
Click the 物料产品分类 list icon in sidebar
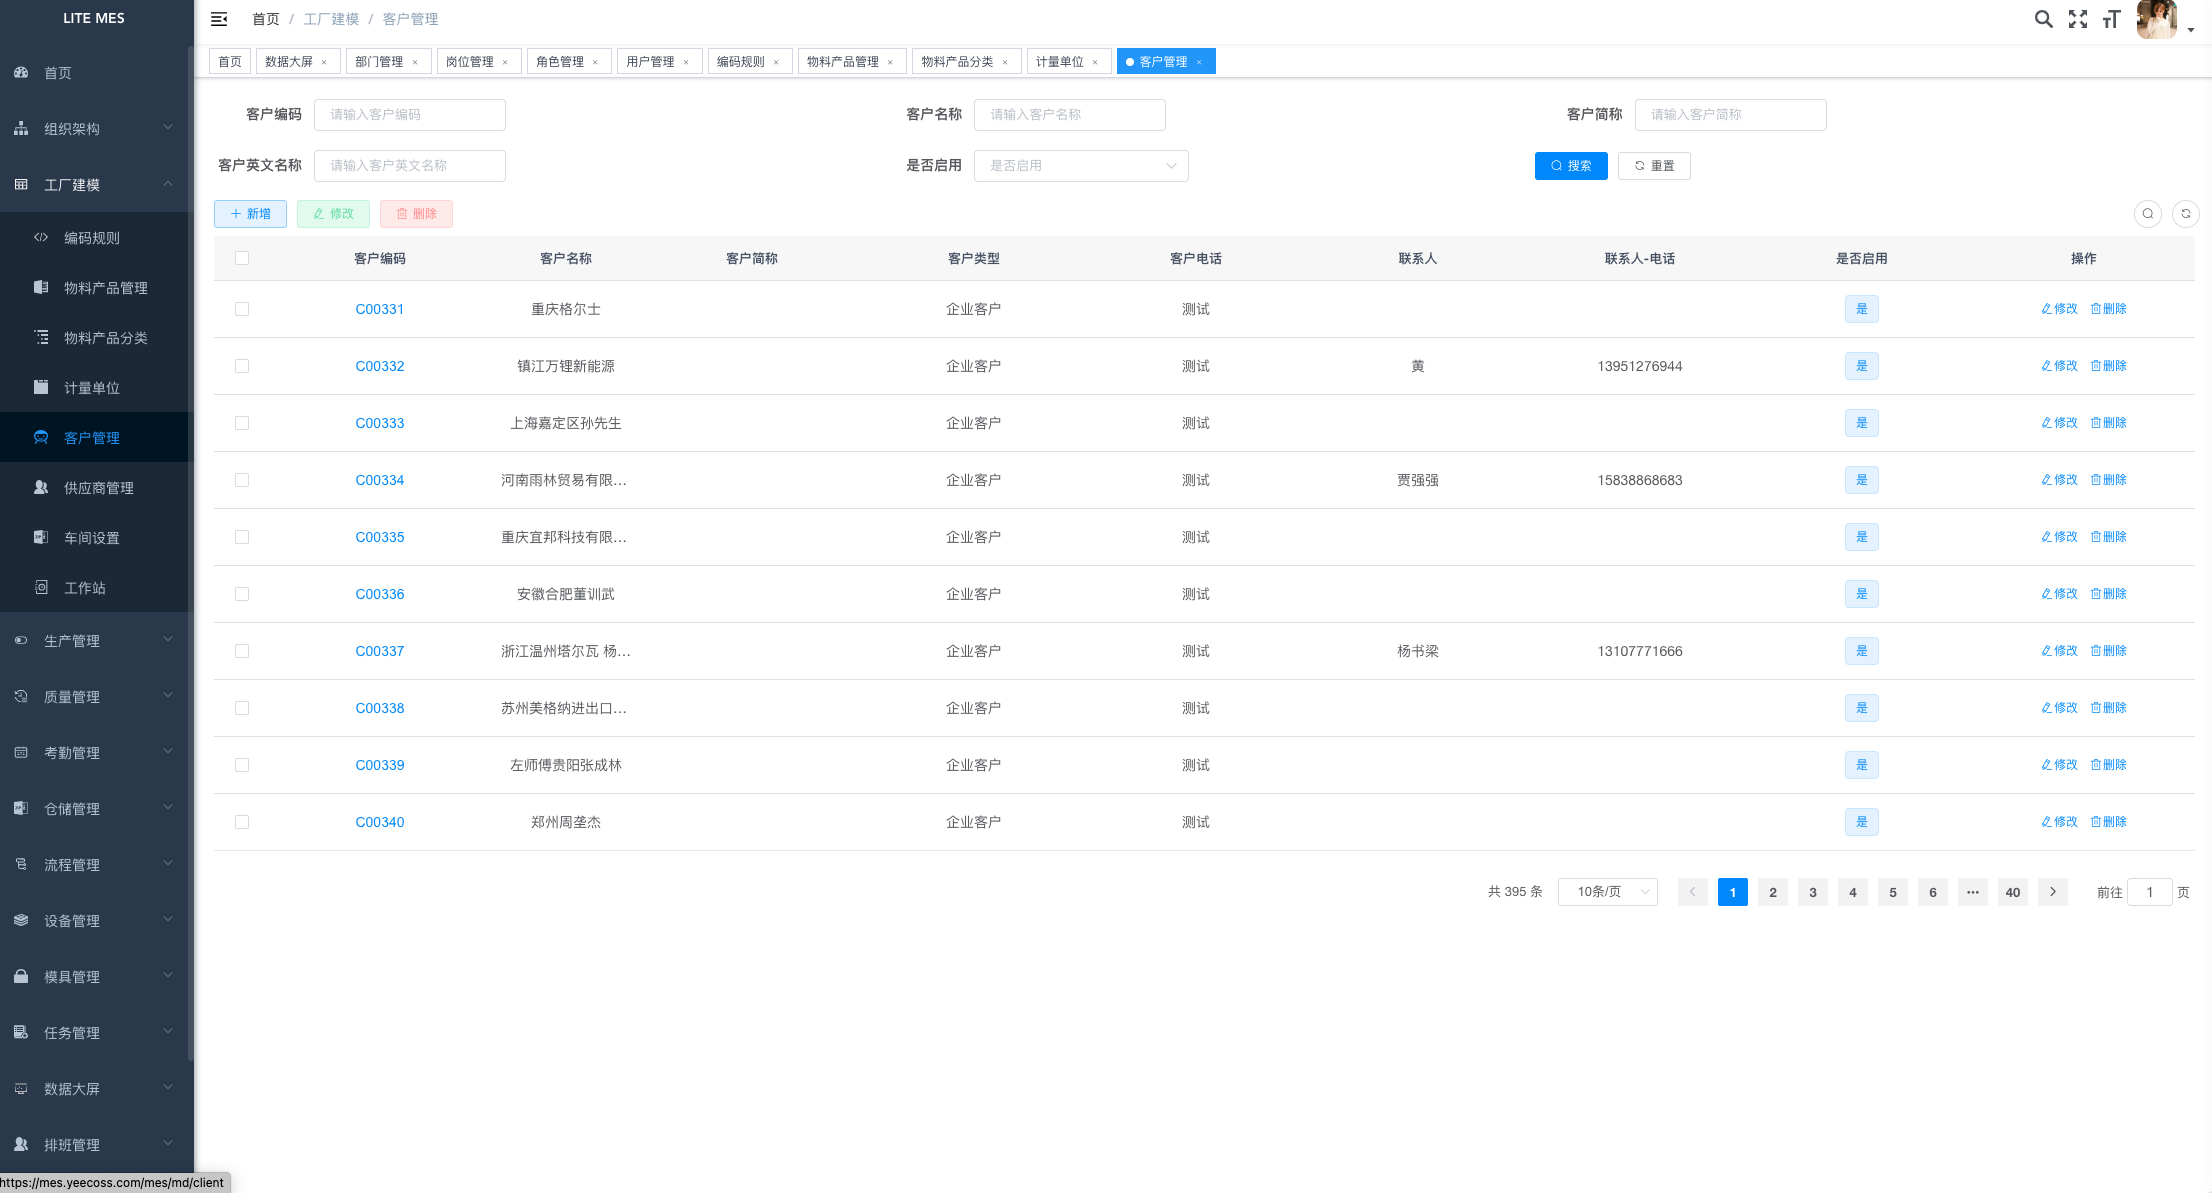click(41, 338)
